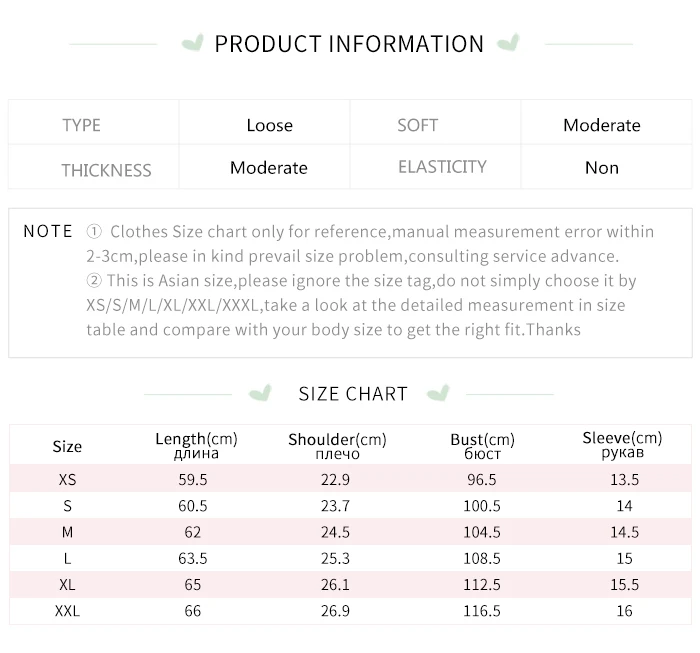Click the circled number two in NOTE

click(x=94, y=280)
